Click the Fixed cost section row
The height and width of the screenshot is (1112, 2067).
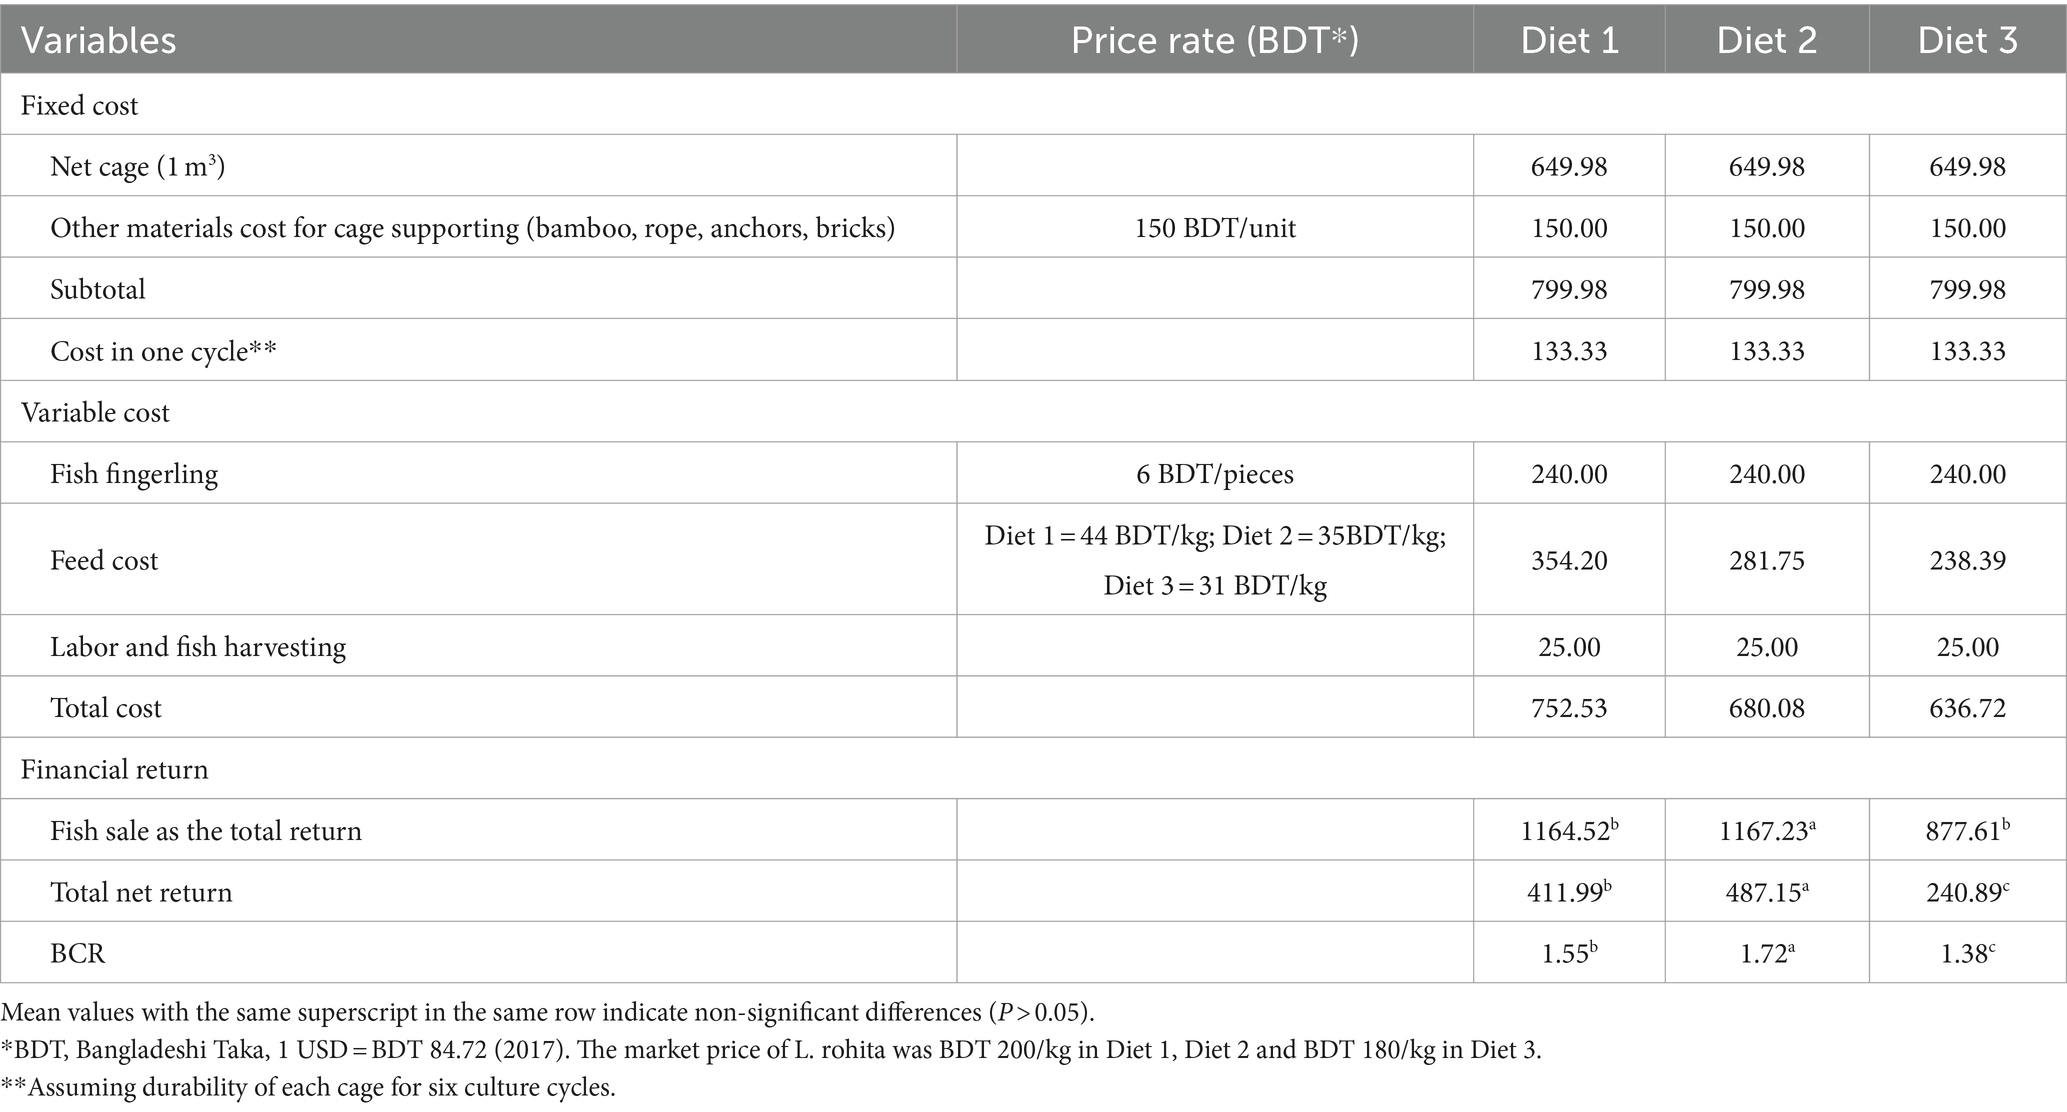point(80,105)
